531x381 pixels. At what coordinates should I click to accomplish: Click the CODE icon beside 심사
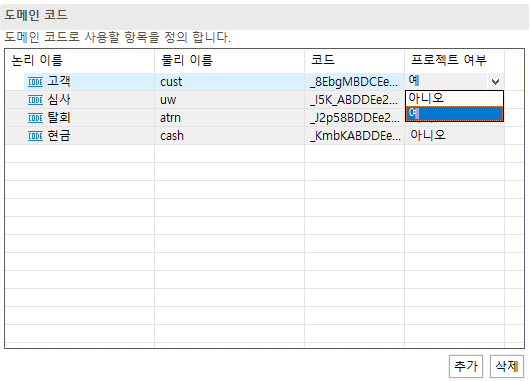35,100
